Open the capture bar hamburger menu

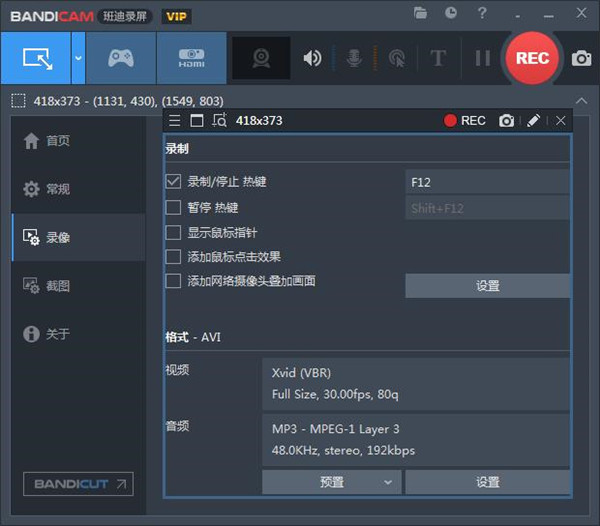(174, 121)
